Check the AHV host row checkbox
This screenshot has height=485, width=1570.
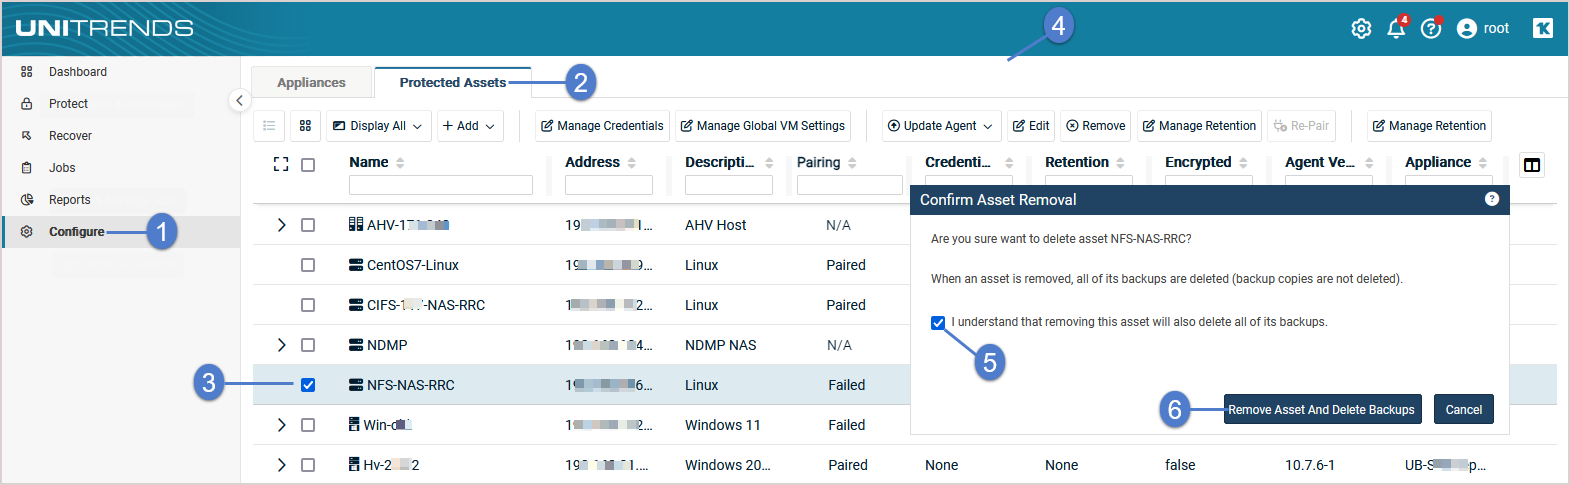(308, 225)
